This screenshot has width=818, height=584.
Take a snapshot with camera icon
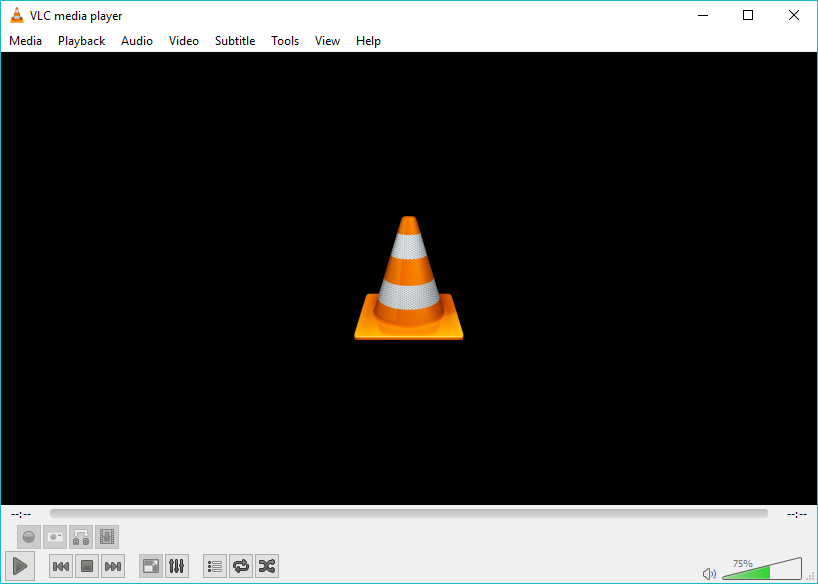coord(55,537)
